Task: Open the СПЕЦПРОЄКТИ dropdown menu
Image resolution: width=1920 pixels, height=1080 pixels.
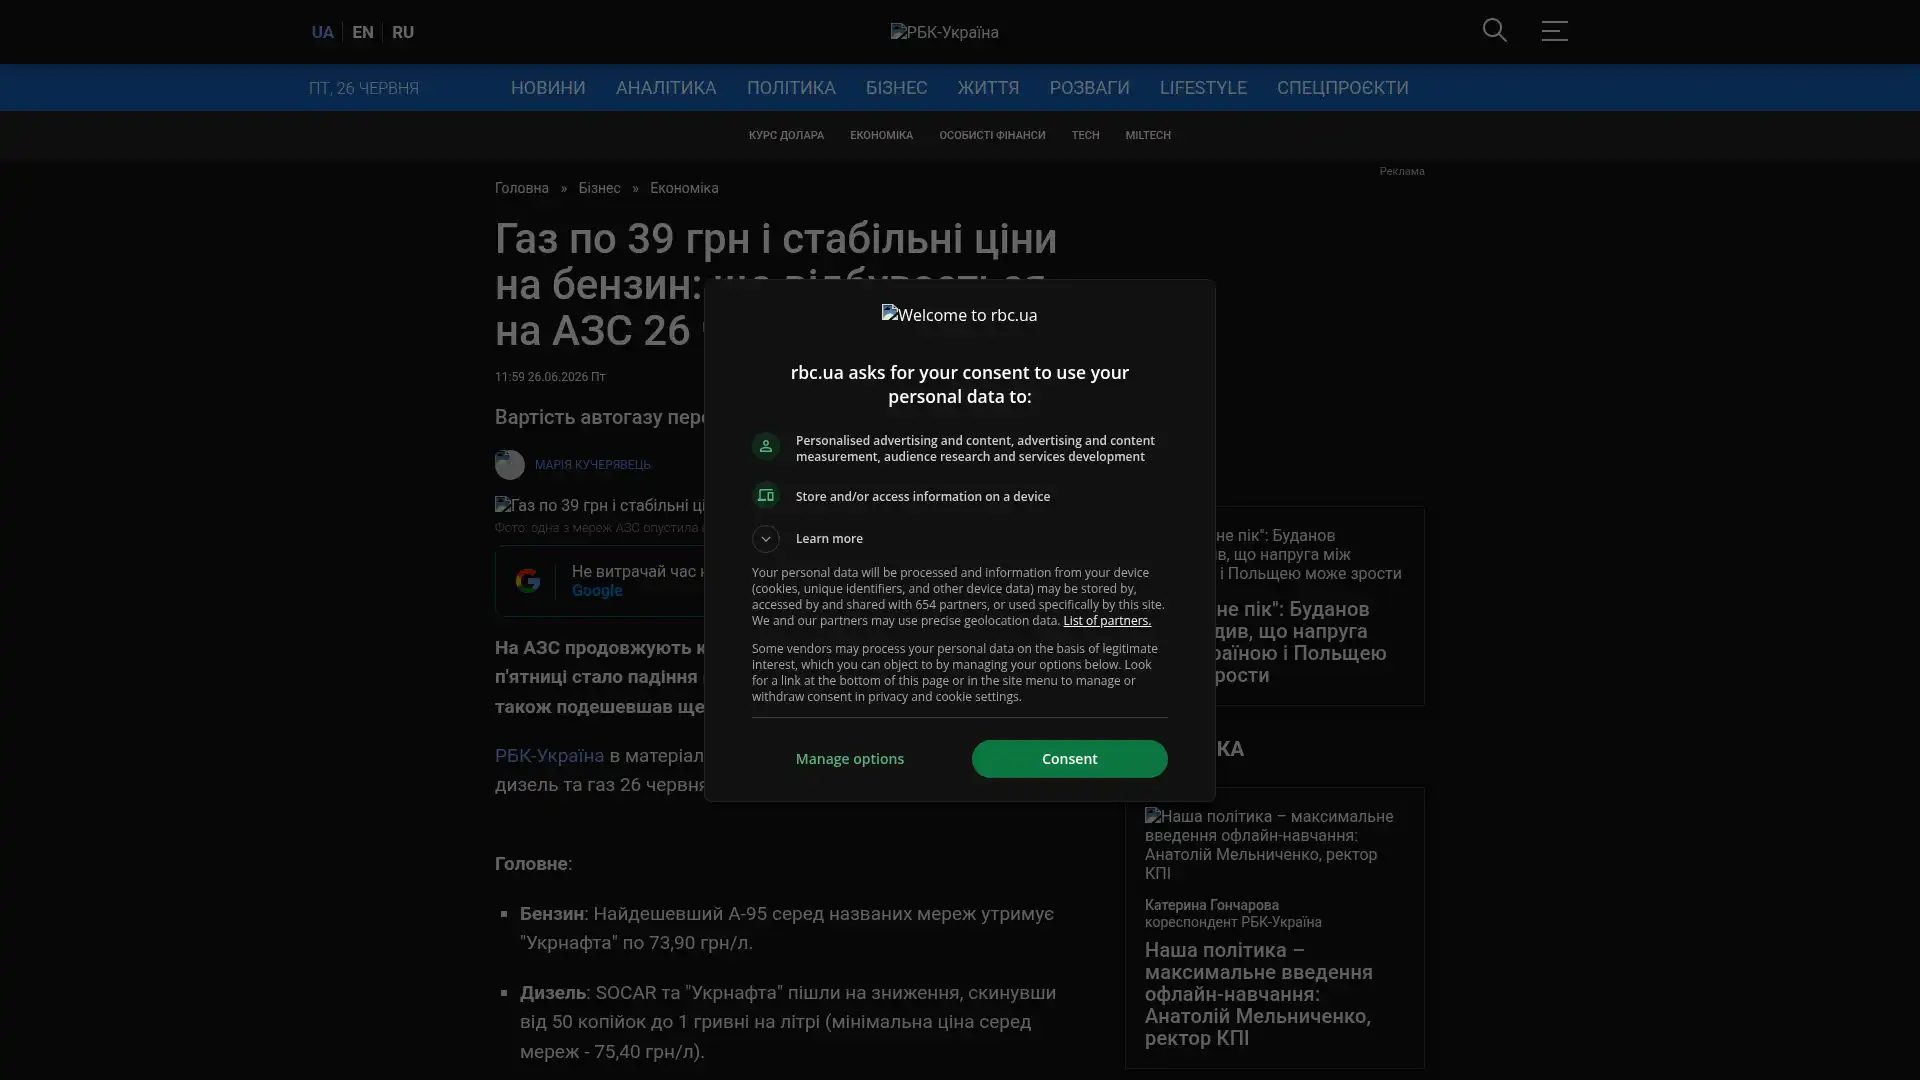Action: click(1342, 88)
